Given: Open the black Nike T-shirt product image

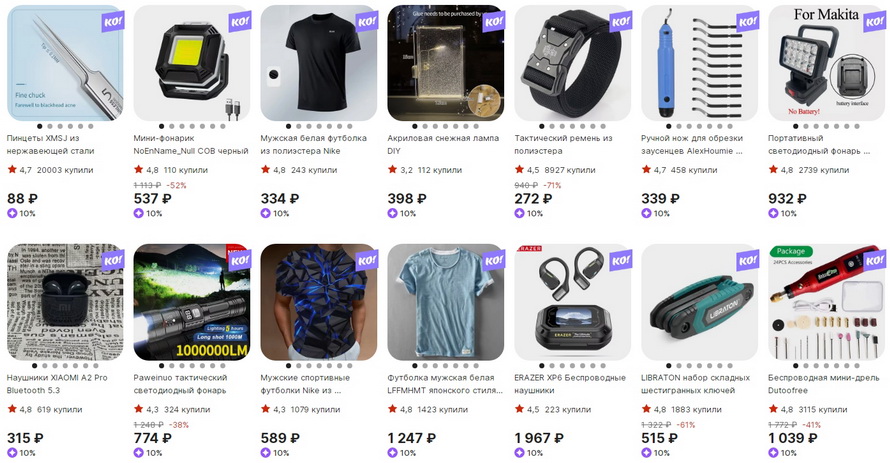Looking at the screenshot, I should 318,63.
